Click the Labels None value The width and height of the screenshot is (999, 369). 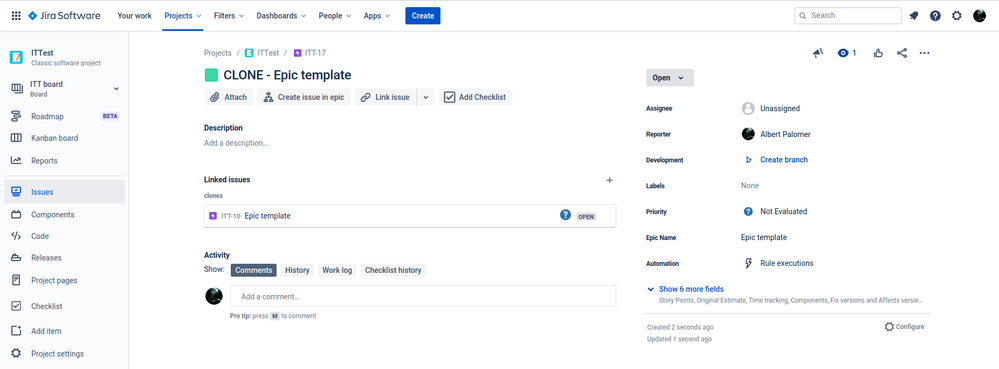[x=750, y=185]
